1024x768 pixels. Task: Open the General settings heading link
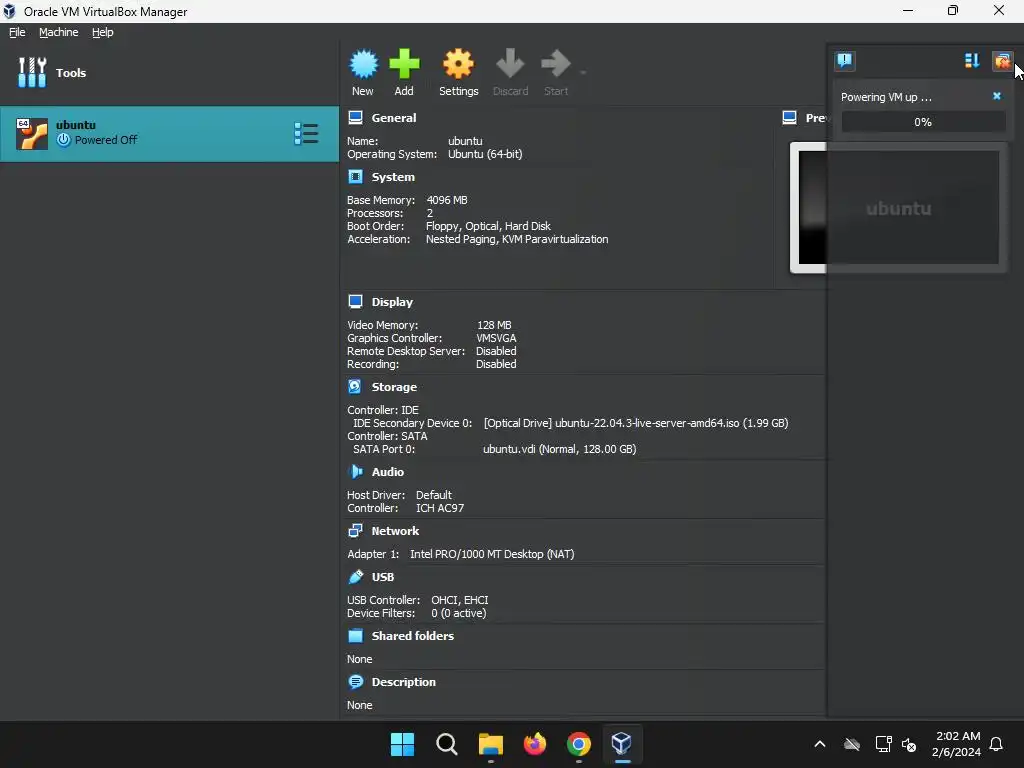[394, 118]
